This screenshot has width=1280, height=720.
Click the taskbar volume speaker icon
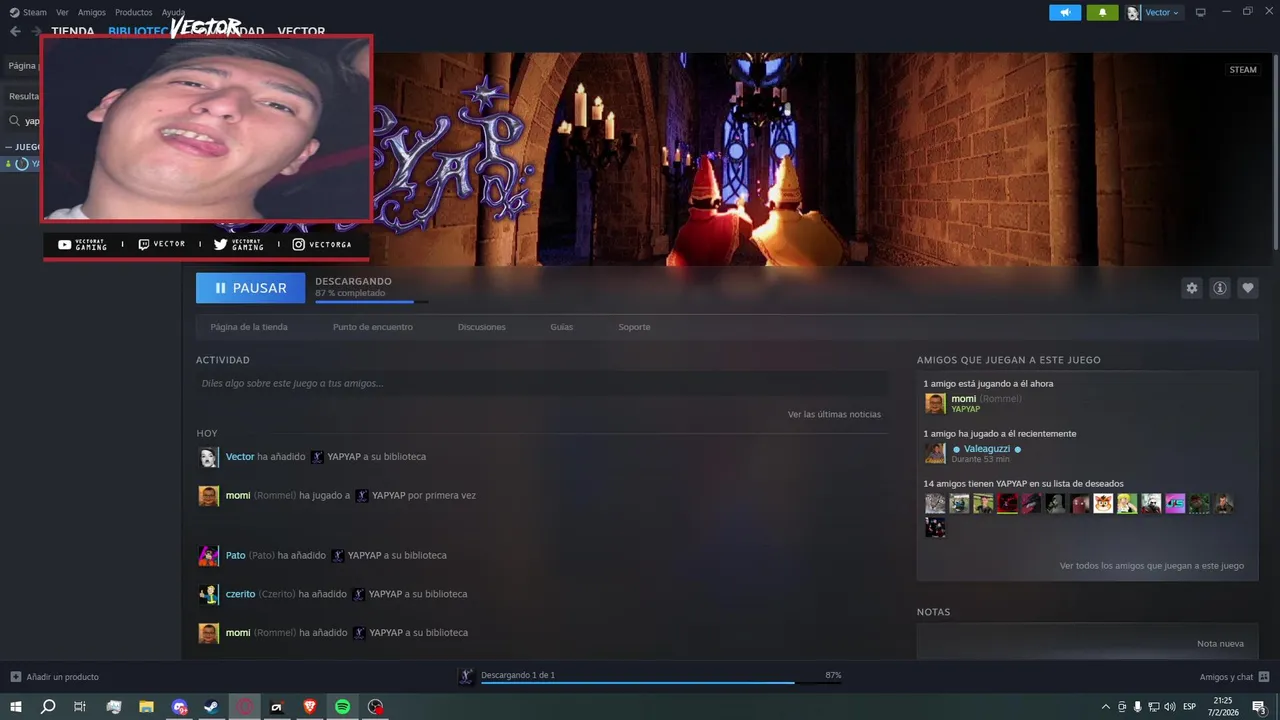(1169, 707)
